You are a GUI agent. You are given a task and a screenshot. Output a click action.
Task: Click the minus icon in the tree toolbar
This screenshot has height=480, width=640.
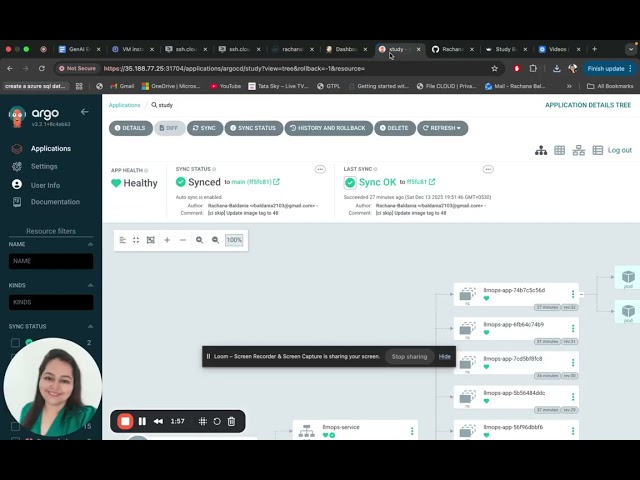tap(183, 240)
